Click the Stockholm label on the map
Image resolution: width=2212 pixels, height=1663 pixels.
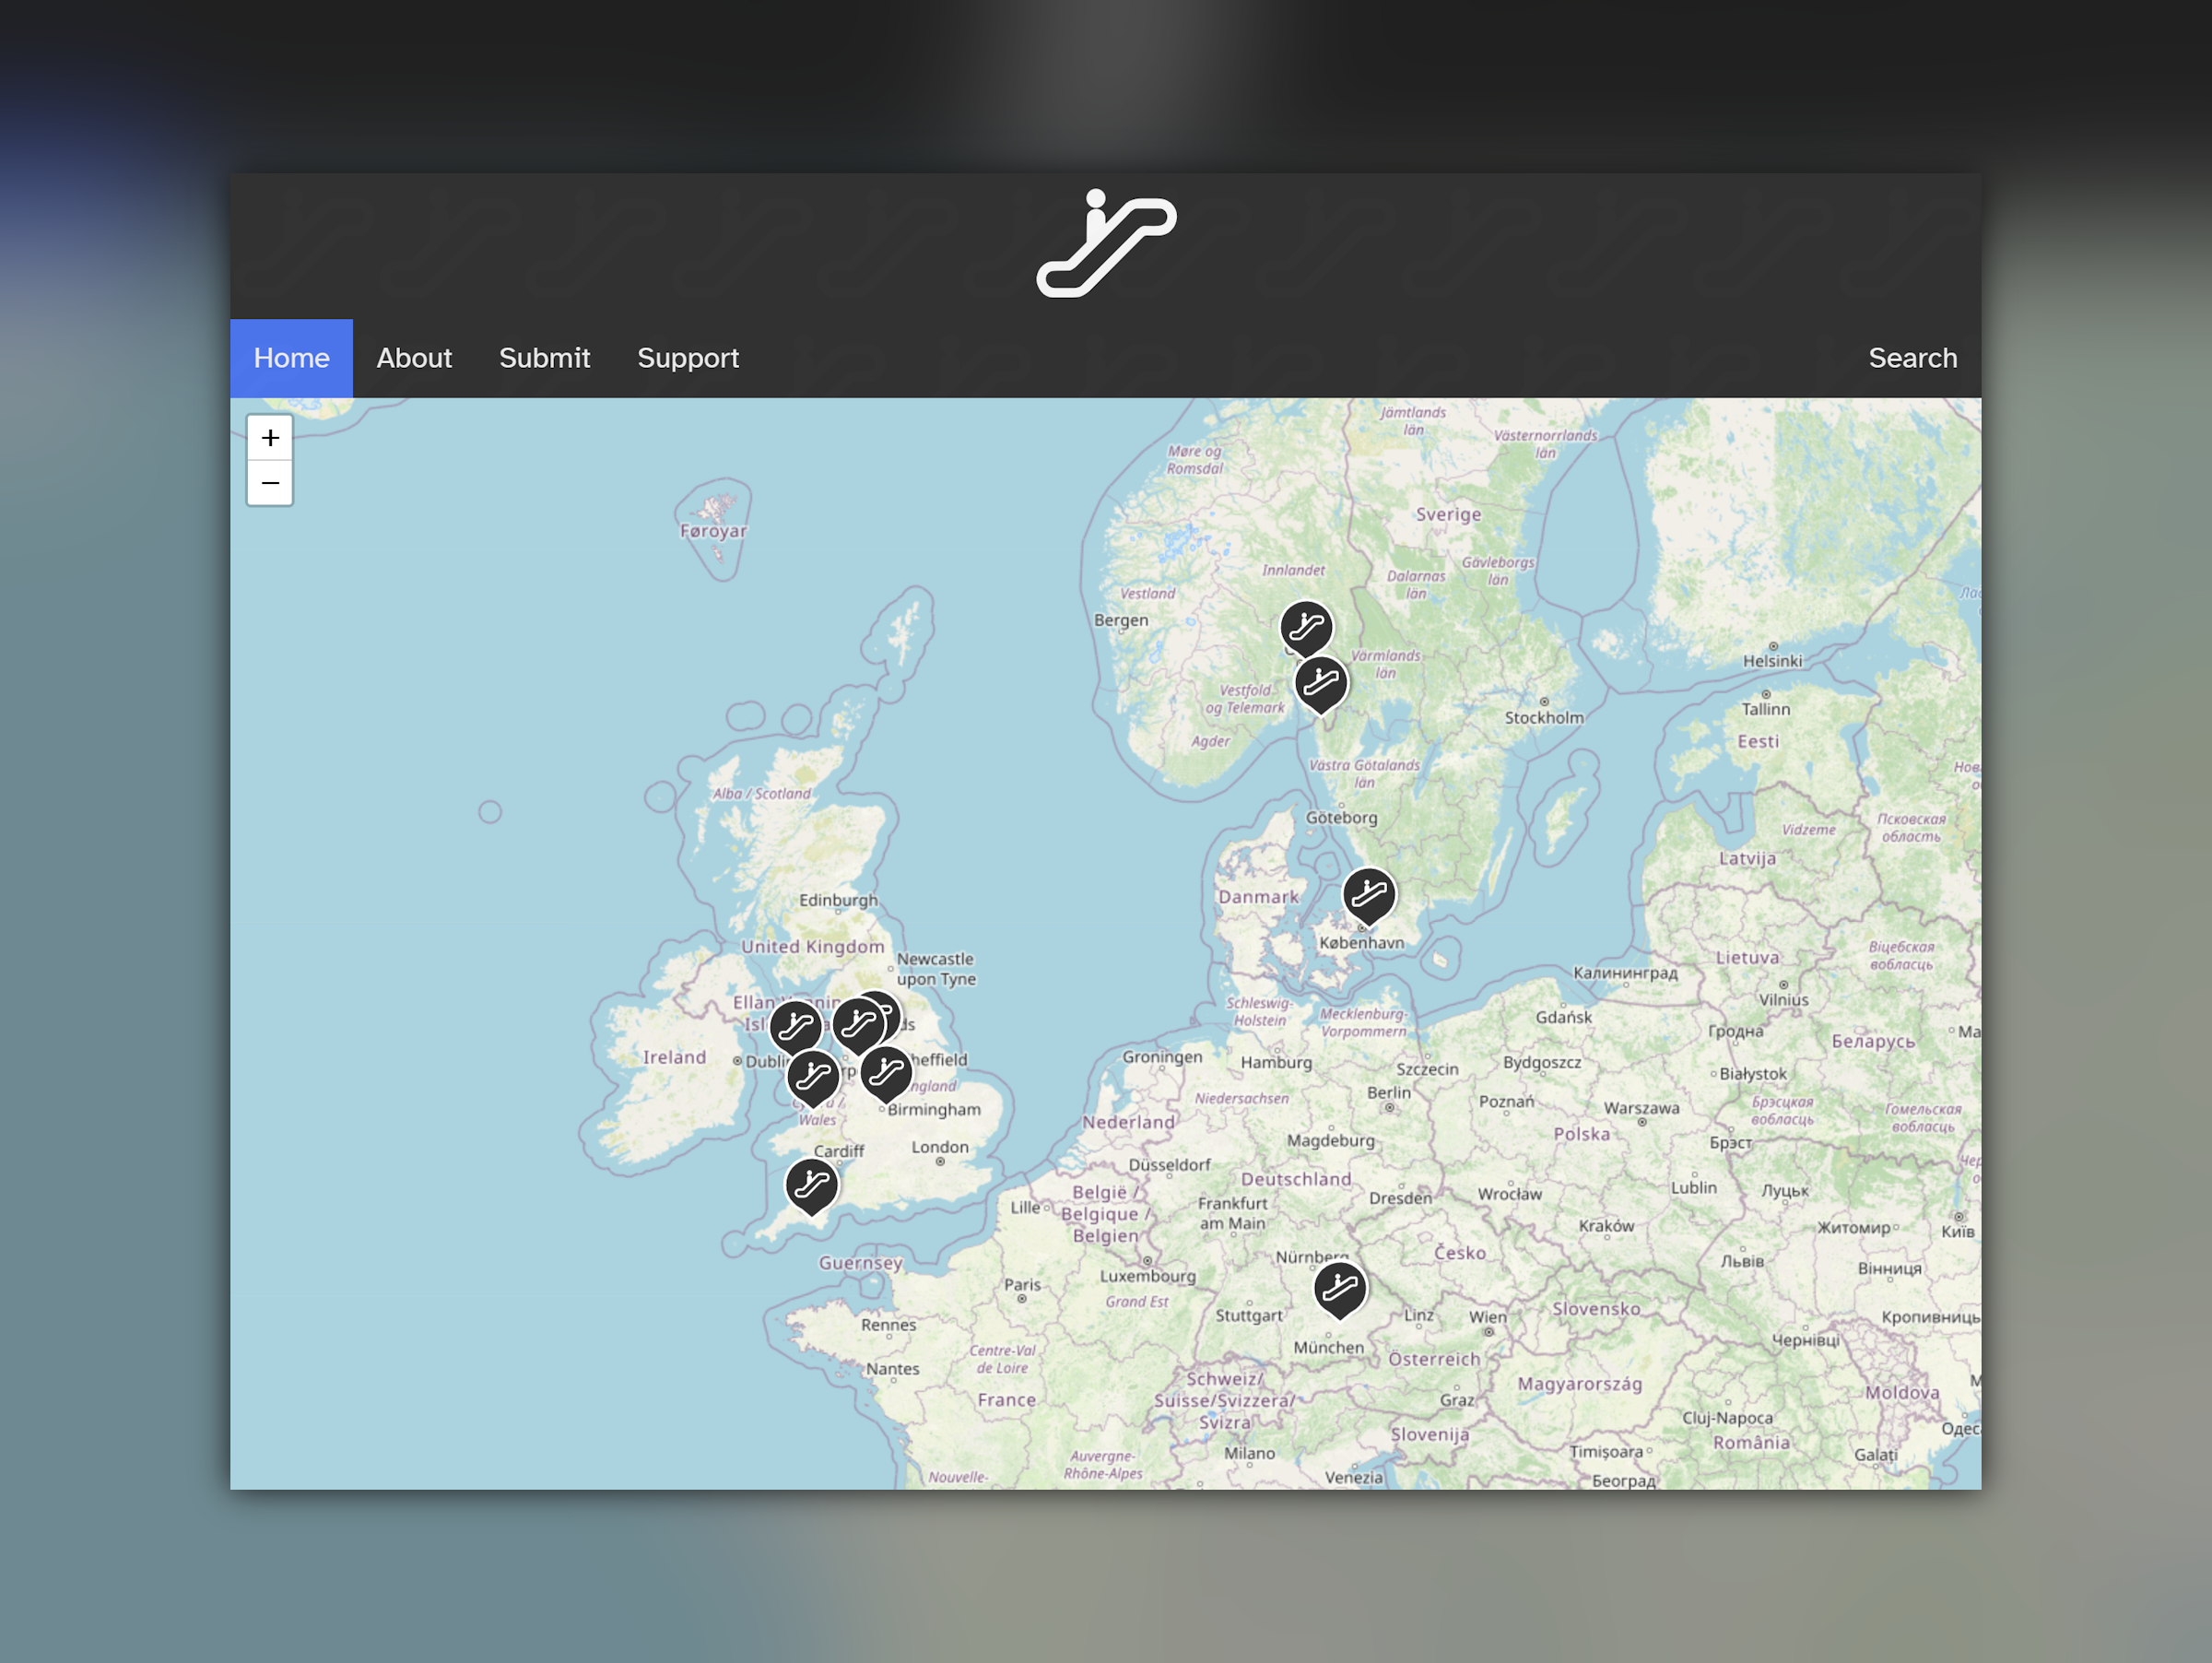point(1544,717)
